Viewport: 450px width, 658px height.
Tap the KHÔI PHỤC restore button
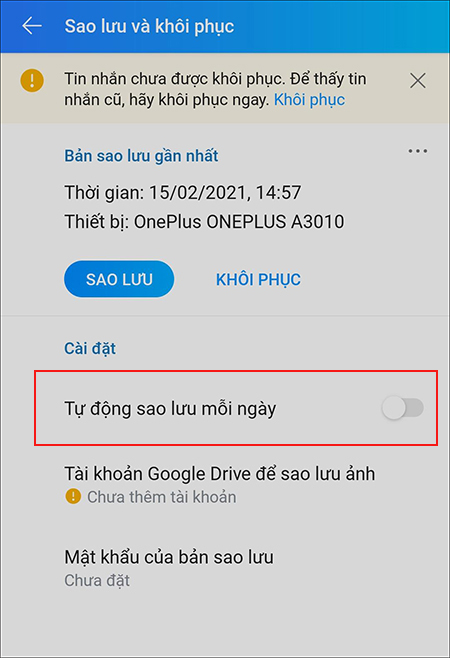click(258, 279)
